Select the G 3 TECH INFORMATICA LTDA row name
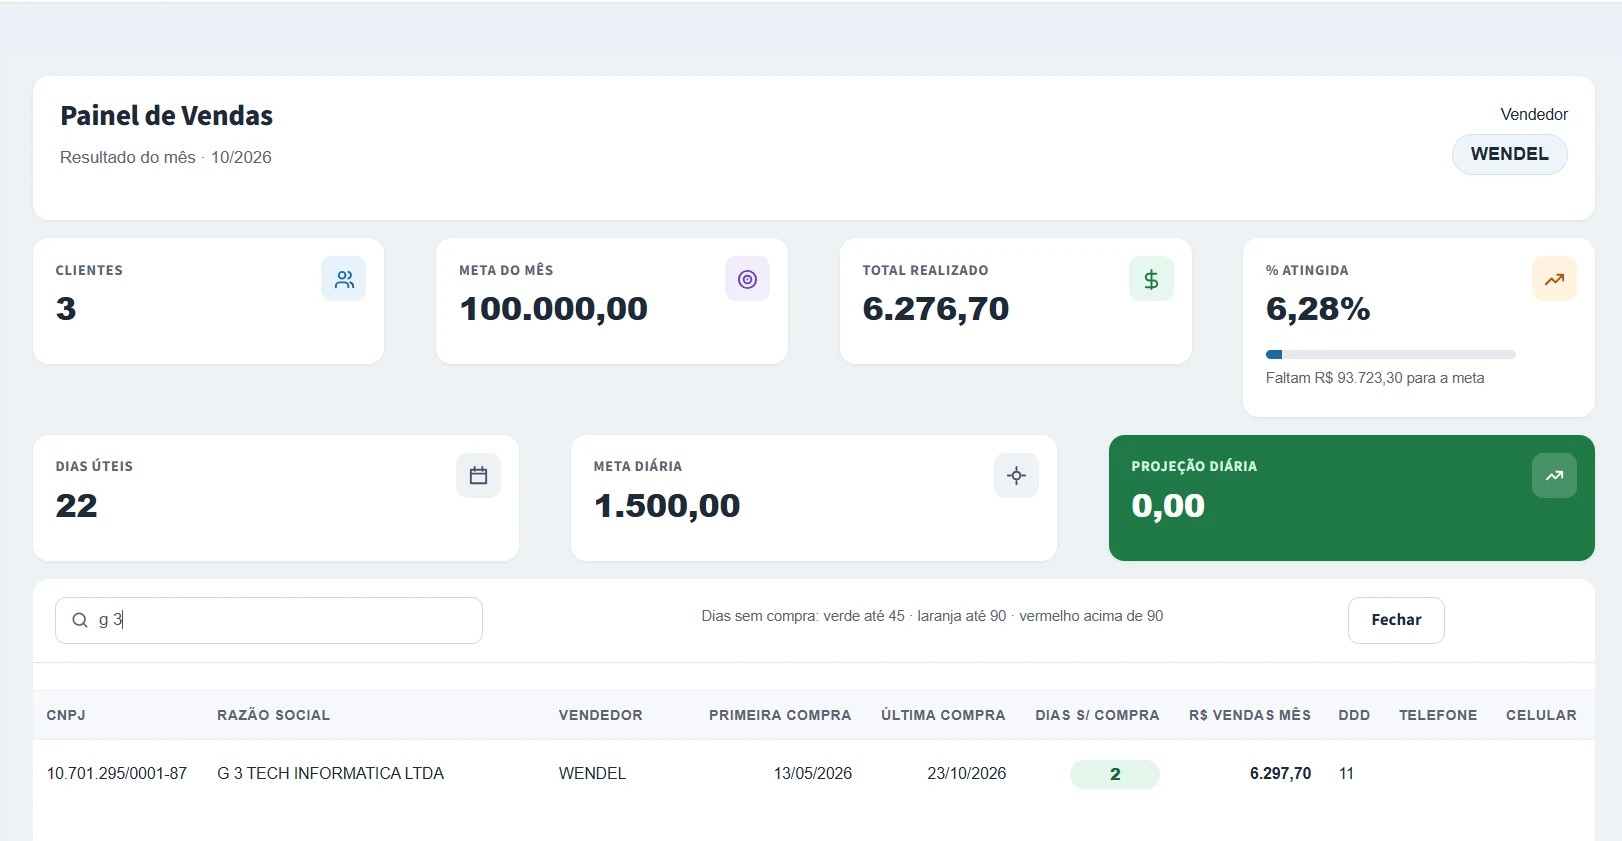The width and height of the screenshot is (1622, 841). 330,773
